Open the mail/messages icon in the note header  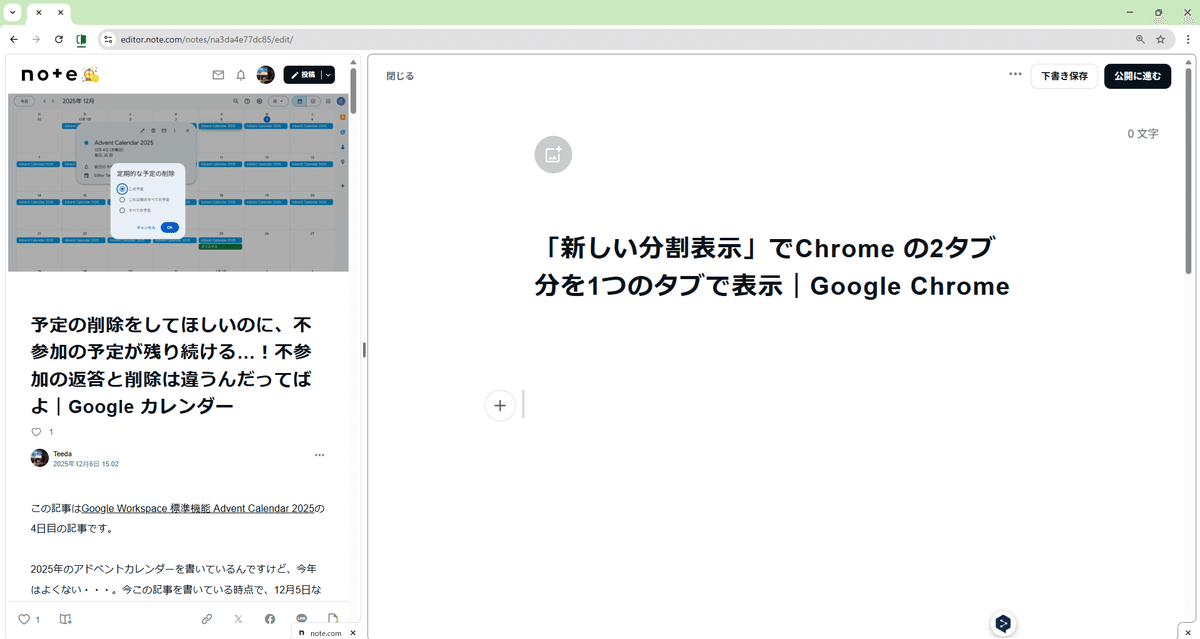[x=218, y=75]
